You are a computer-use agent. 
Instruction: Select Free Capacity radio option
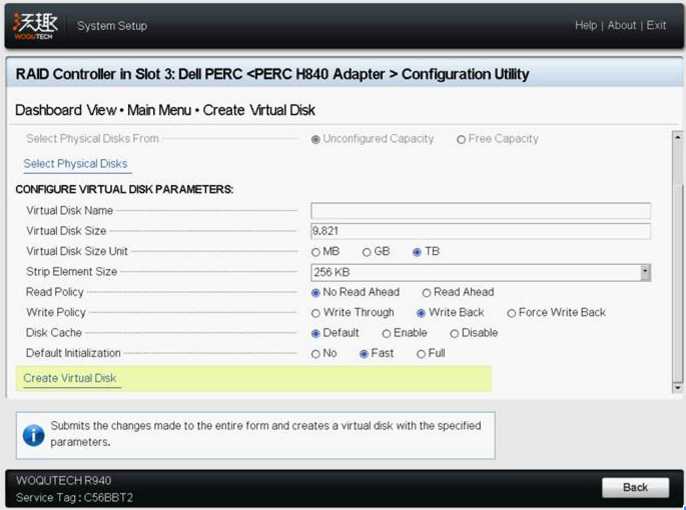(461, 140)
